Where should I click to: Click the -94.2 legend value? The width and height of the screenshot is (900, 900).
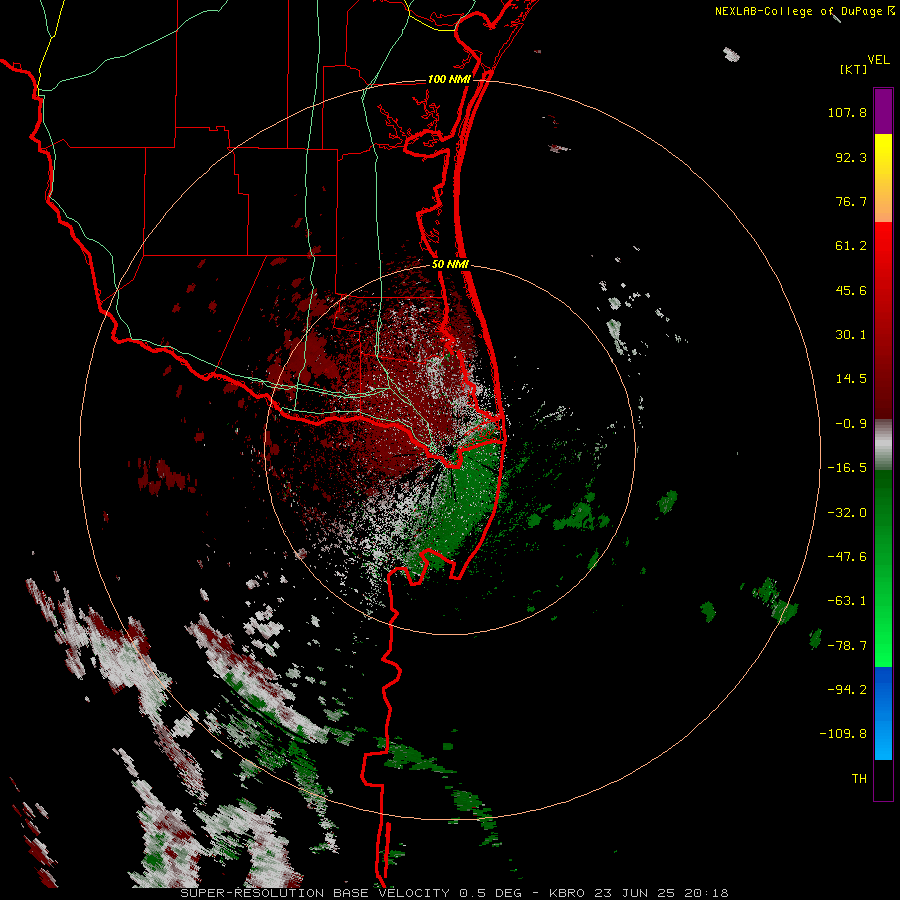(x=847, y=689)
